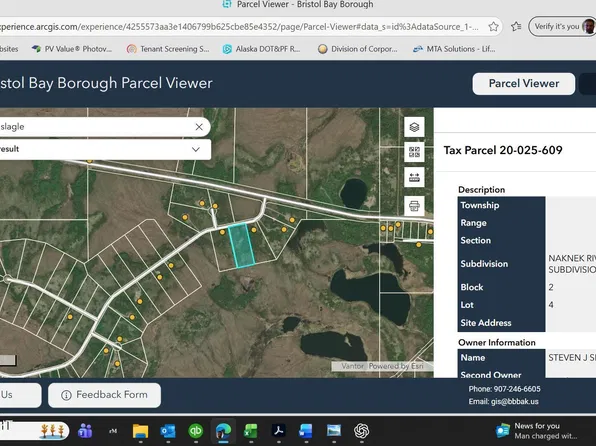Open the Division of Corporations bookmark

tap(358, 49)
